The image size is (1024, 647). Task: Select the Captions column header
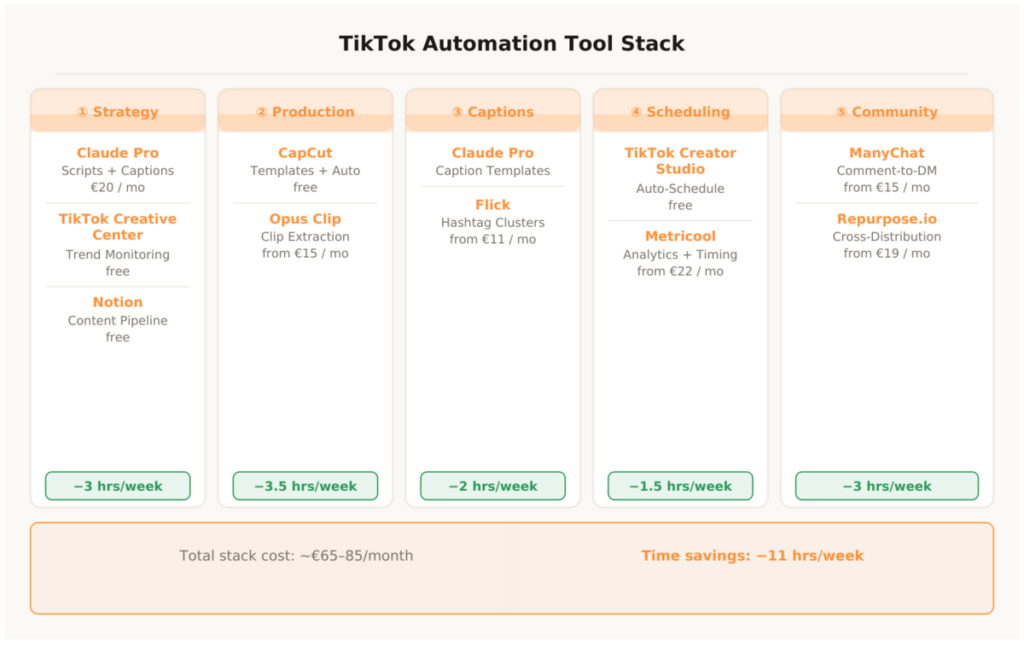(492, 112)
